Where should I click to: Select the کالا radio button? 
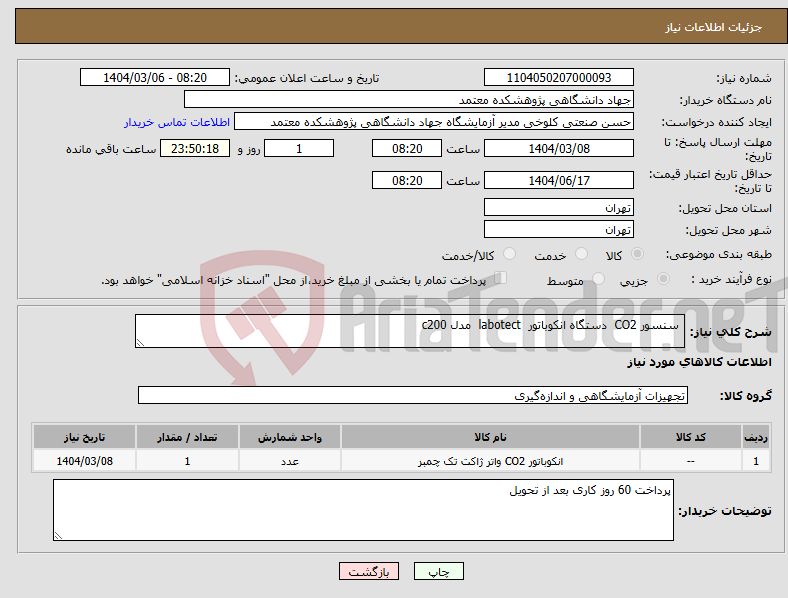(x=637, y=254)
